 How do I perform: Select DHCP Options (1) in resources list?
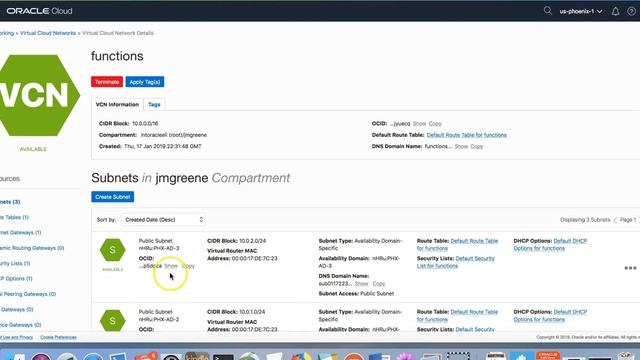point(16,278)
